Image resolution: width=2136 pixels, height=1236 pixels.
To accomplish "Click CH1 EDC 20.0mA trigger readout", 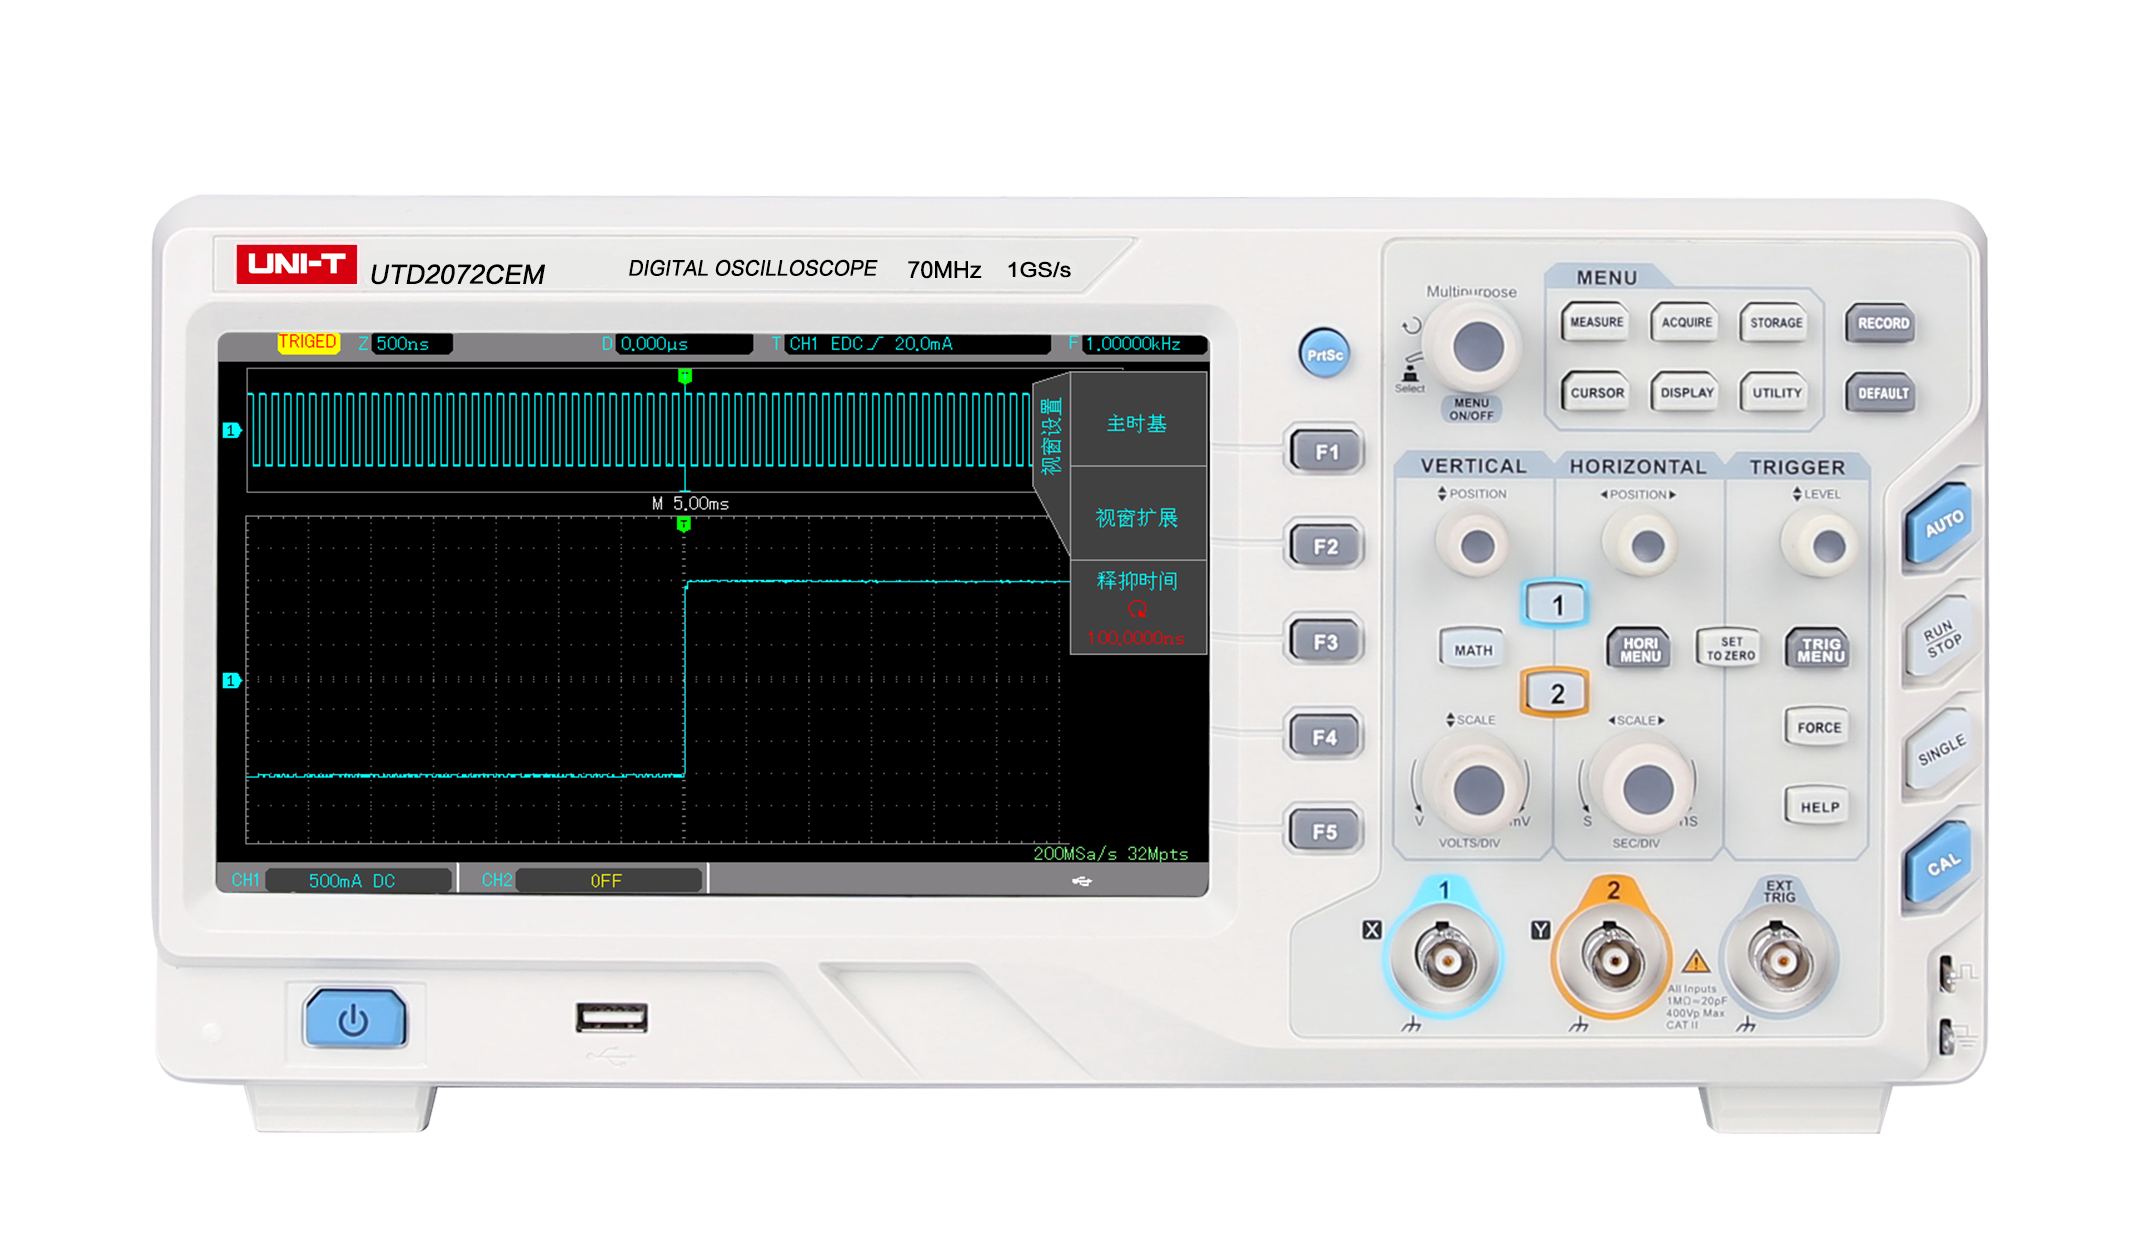I will tap(910, 343).
